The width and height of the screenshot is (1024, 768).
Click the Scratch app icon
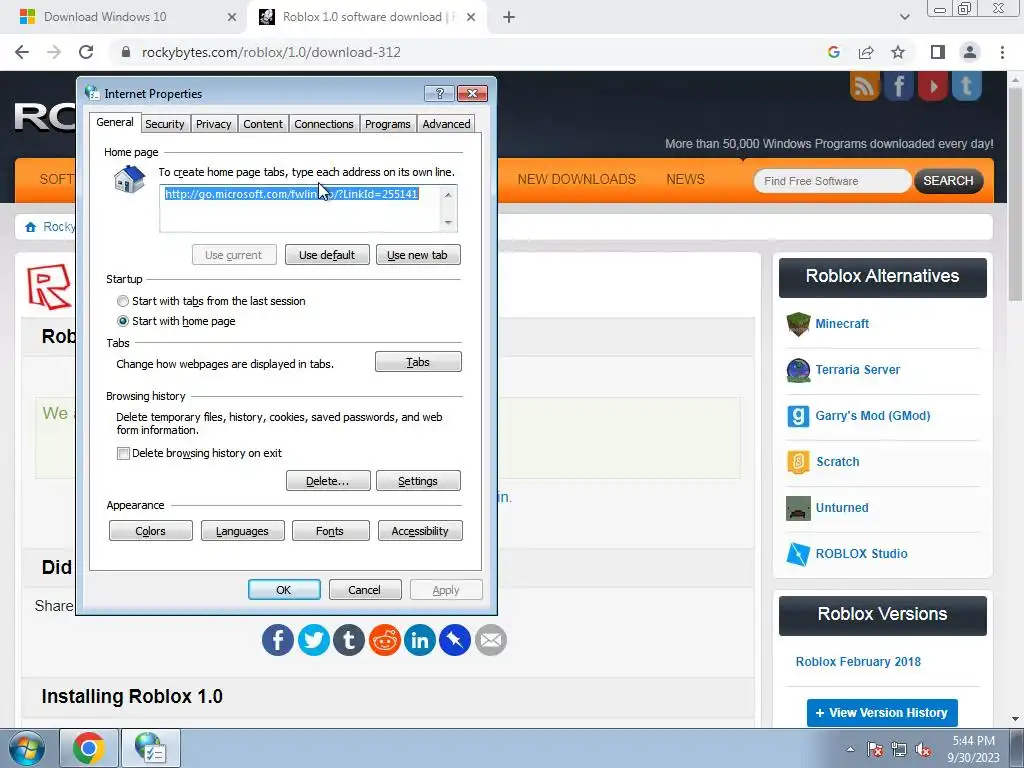(798, 462)
